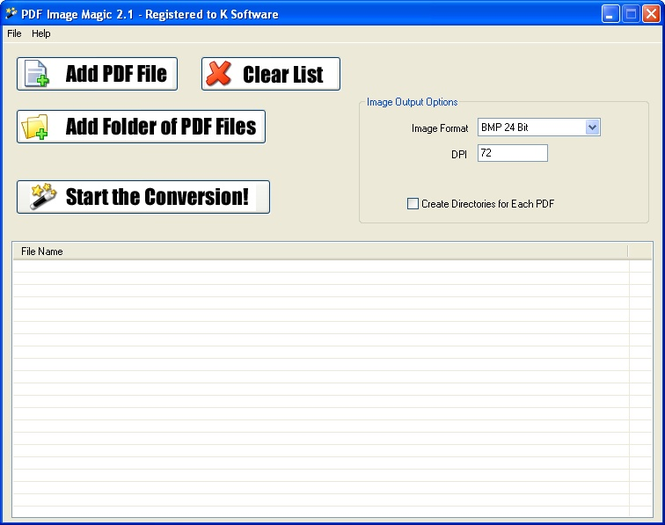Click the Add PDF File button

97,74
